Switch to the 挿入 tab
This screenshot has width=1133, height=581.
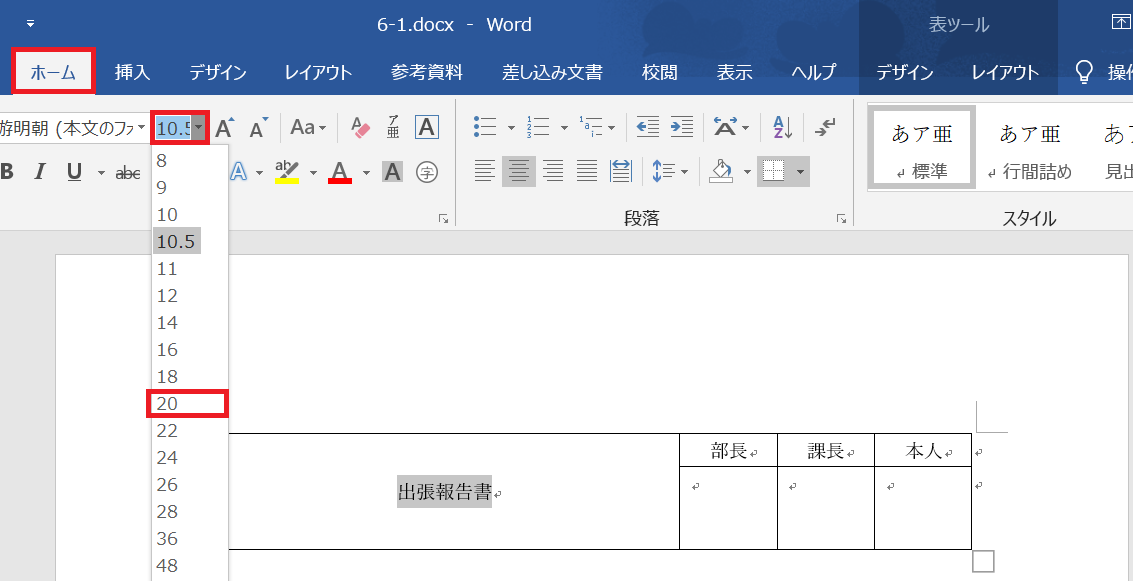[132, 73]
